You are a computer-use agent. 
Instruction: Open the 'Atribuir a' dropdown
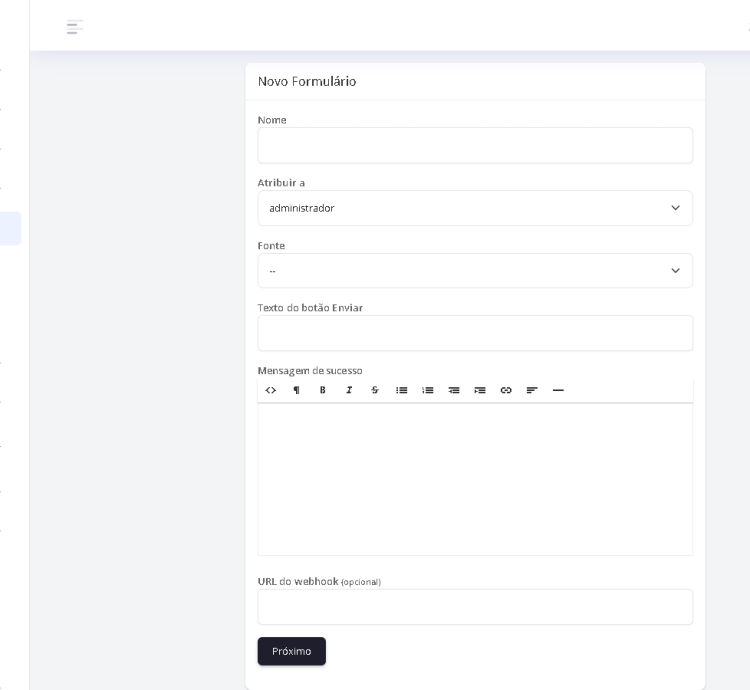click(x=475, y=208)
